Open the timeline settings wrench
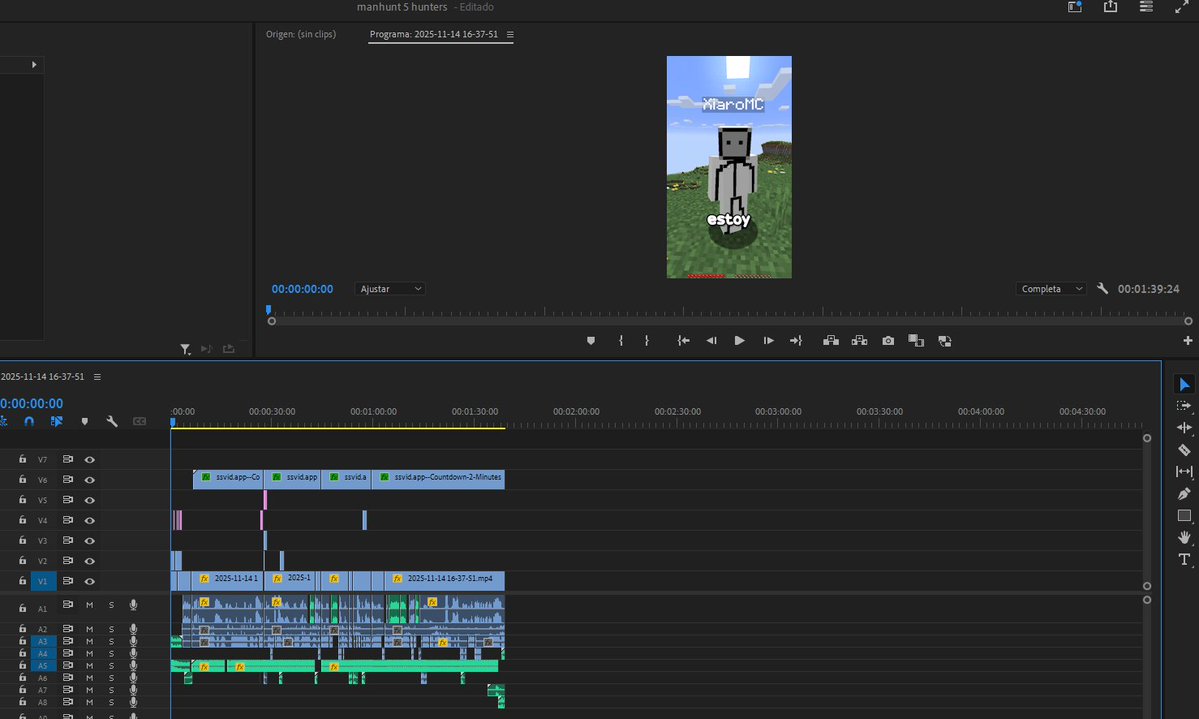 point(111,422)
